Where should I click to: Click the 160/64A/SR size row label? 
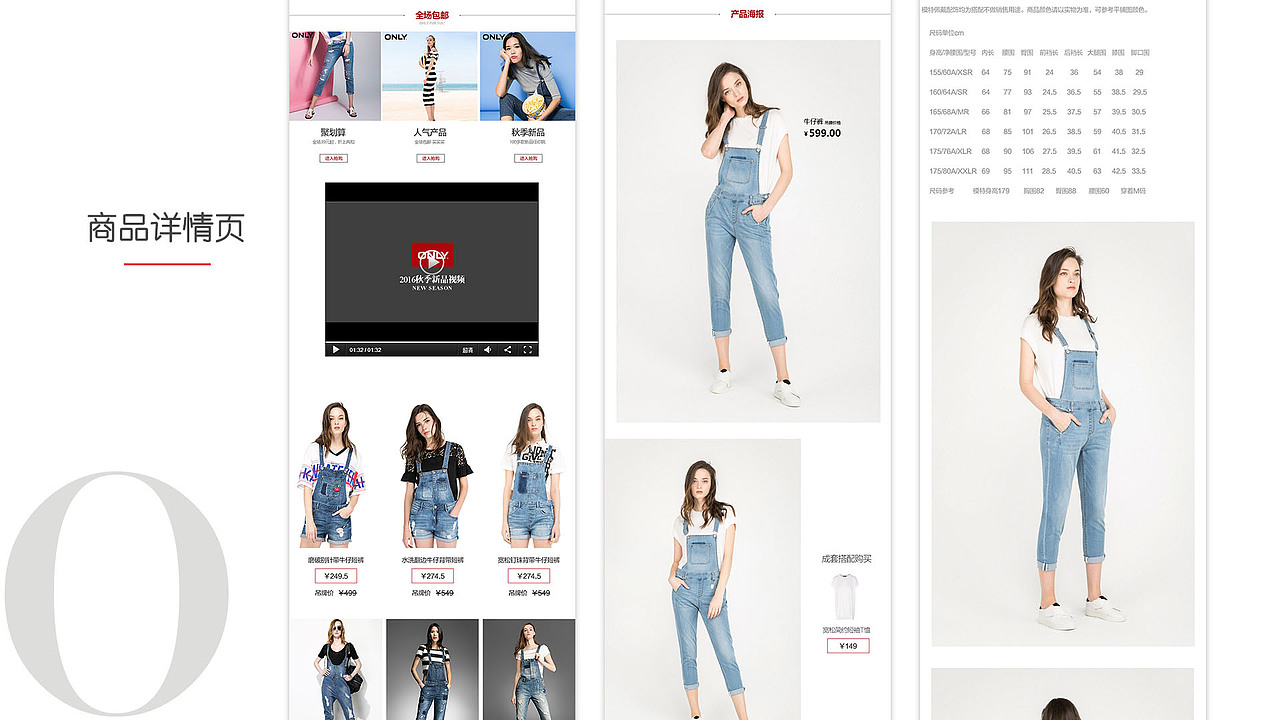pyautogui.click(x=949, y=92)
